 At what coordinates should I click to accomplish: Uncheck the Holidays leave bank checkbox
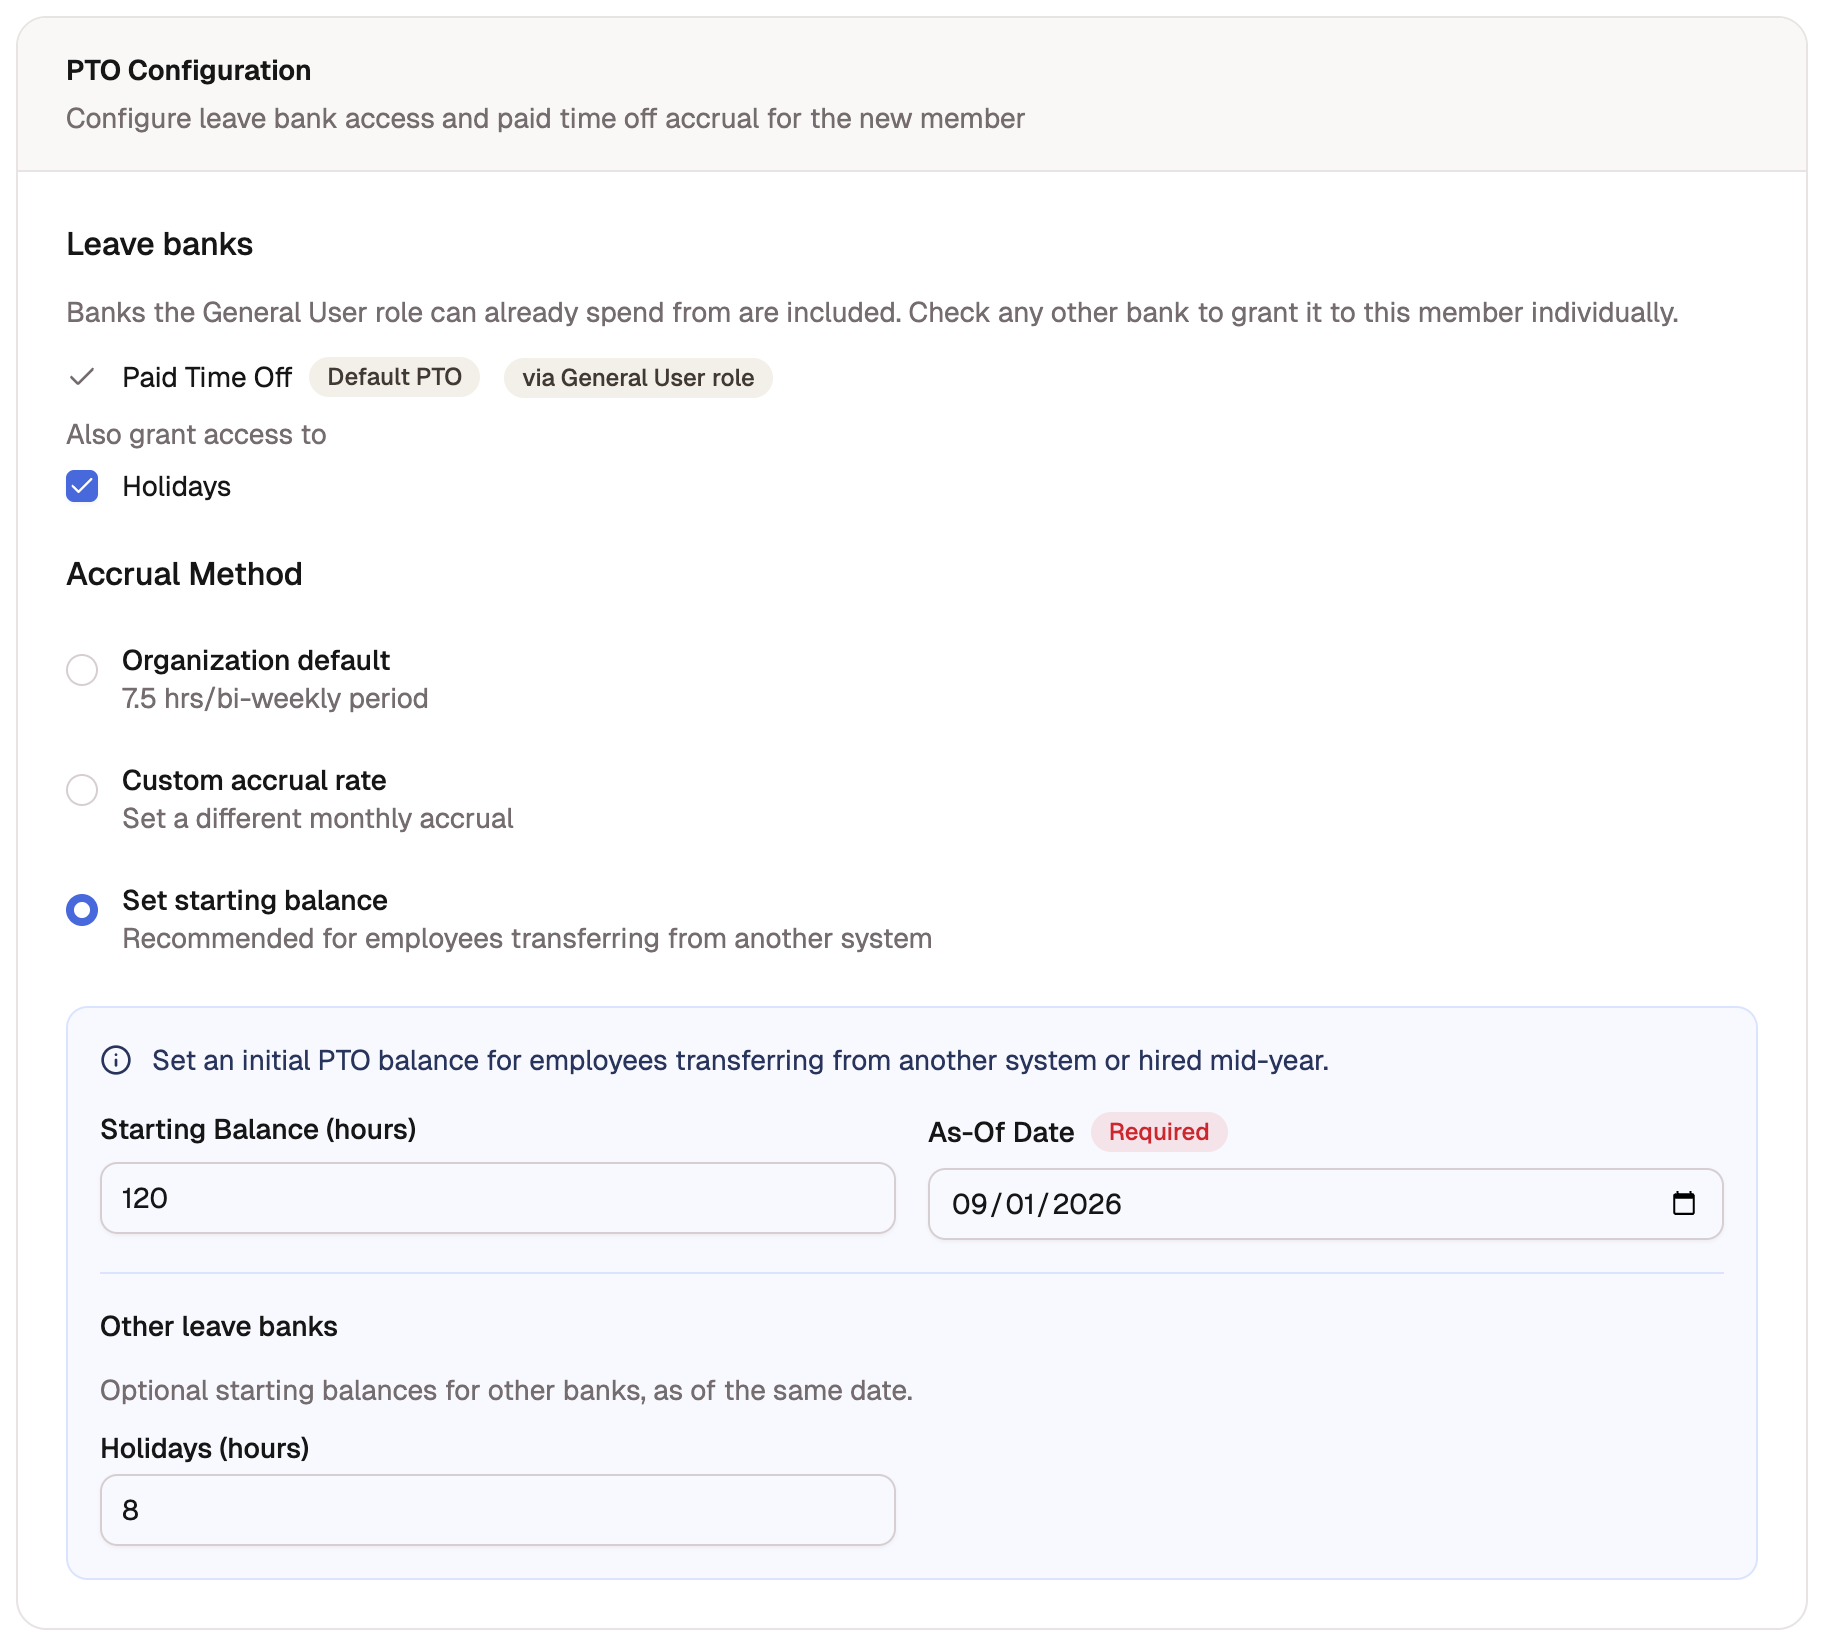pos(82,486)
